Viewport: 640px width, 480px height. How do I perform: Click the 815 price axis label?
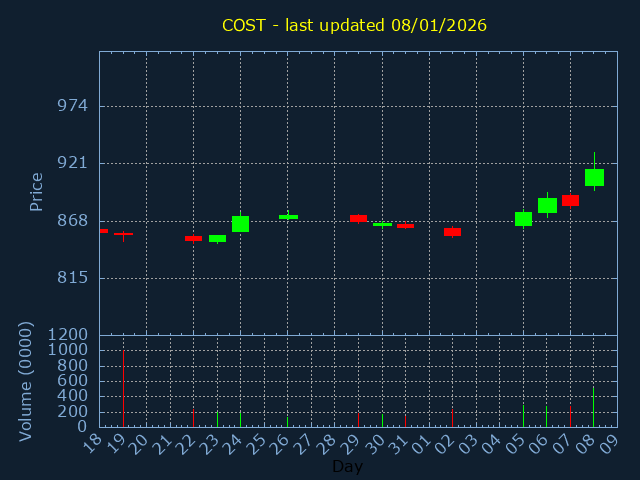coord(72,277)
